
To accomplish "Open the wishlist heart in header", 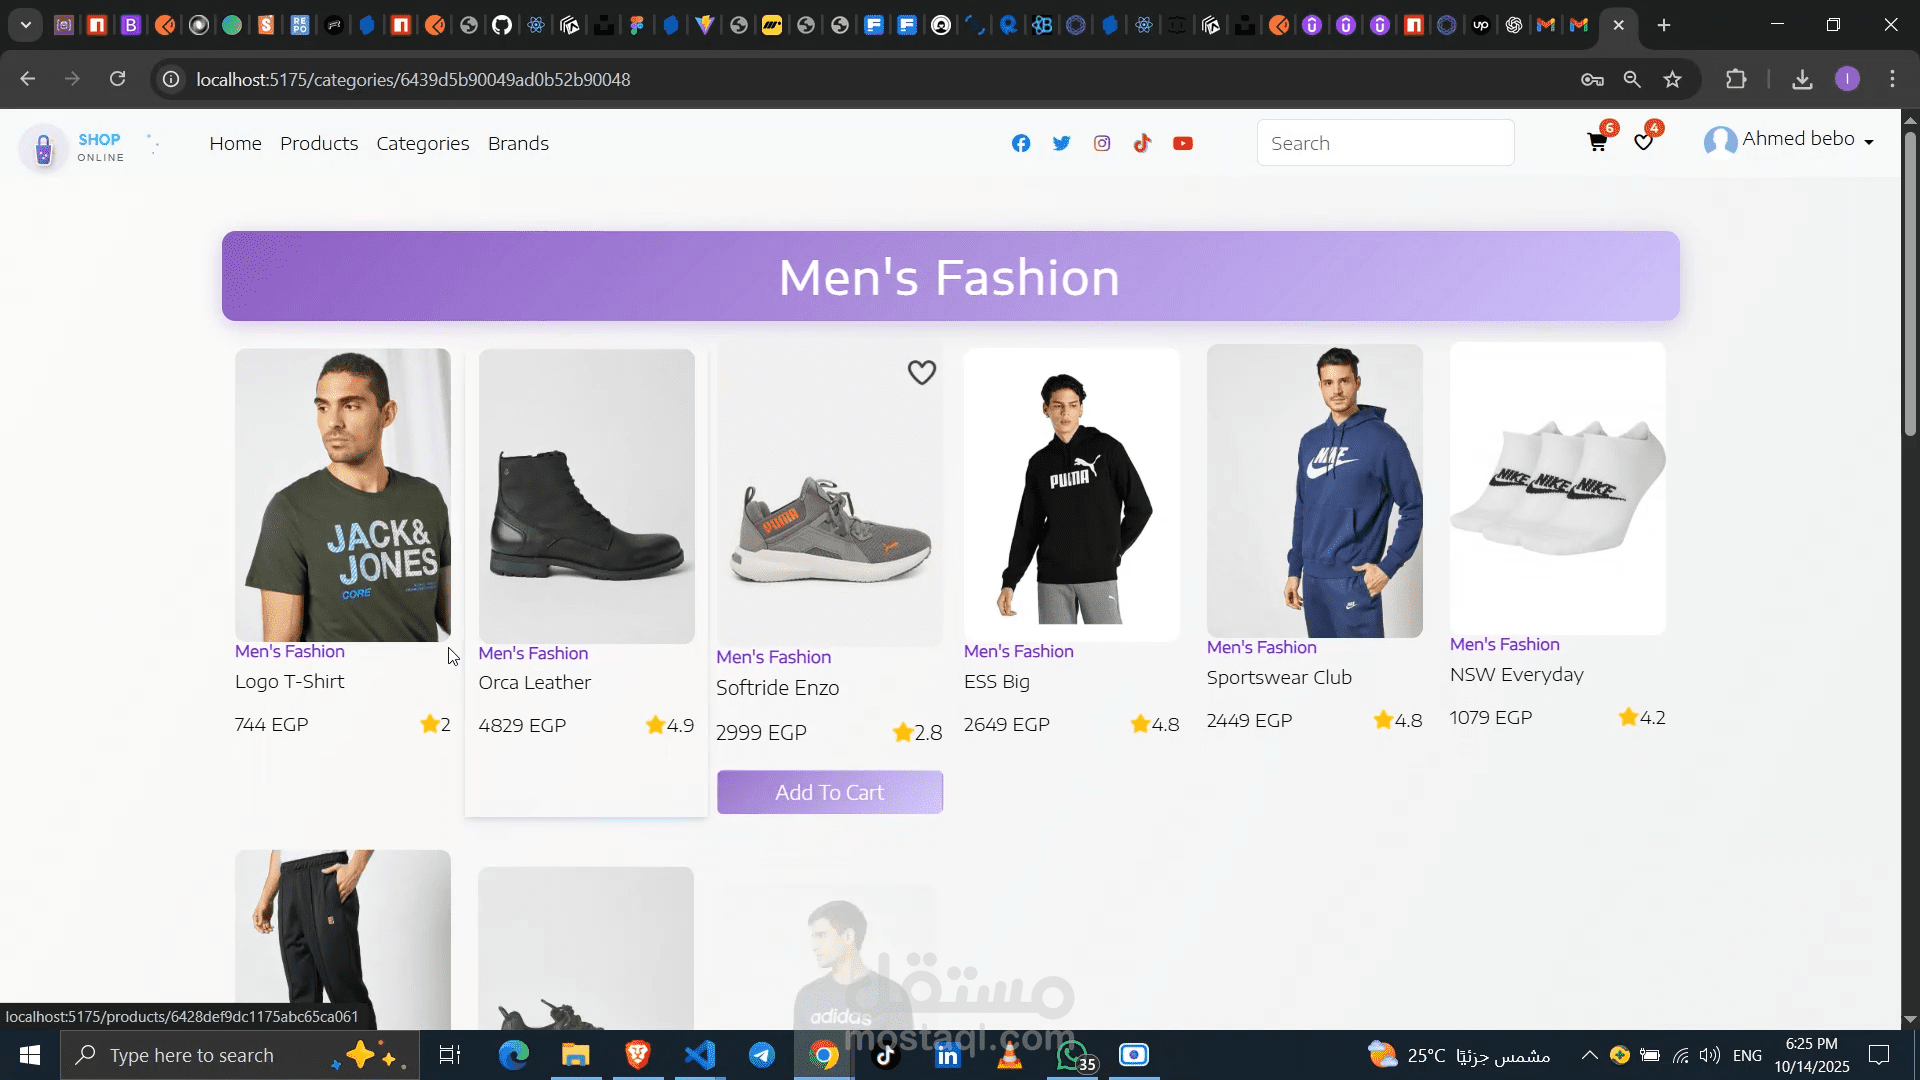I will click(1643, 142).
